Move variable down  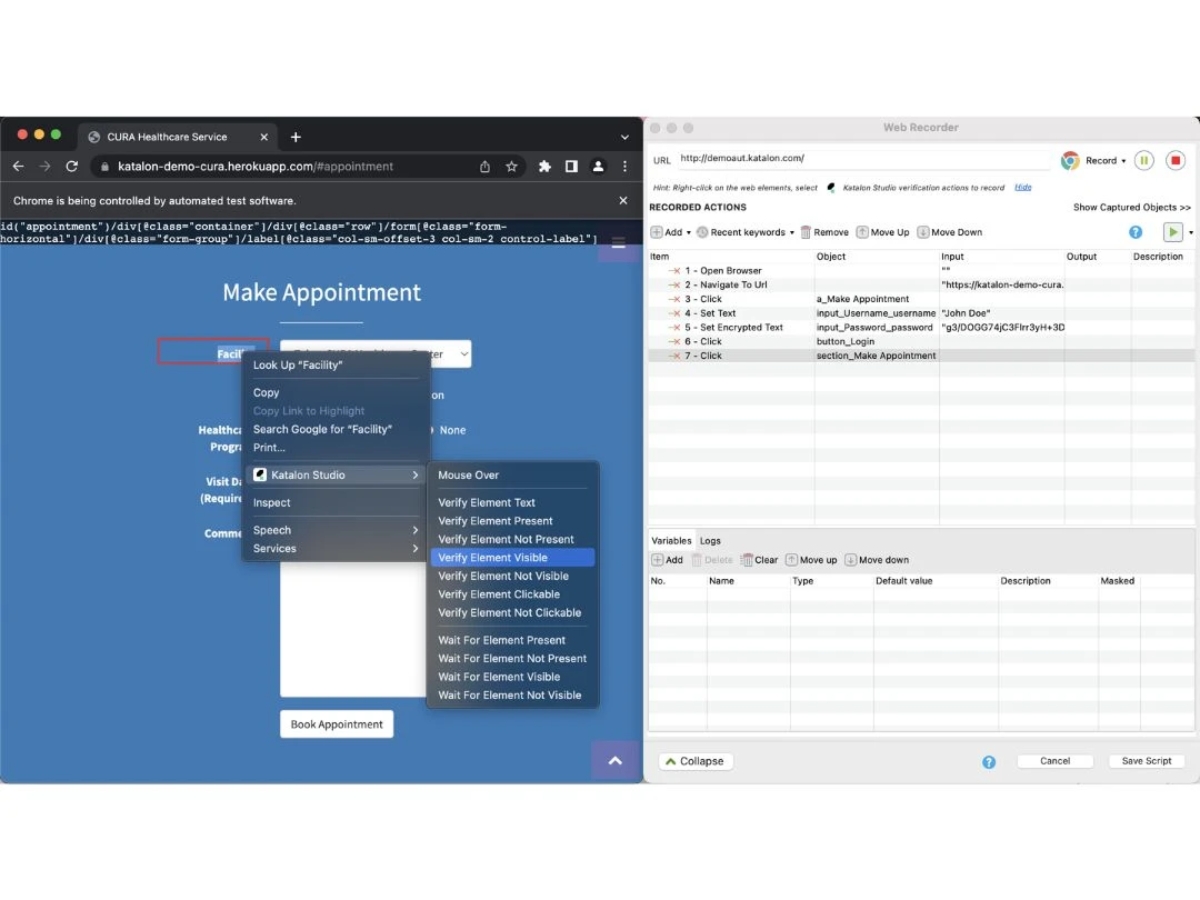877,560
